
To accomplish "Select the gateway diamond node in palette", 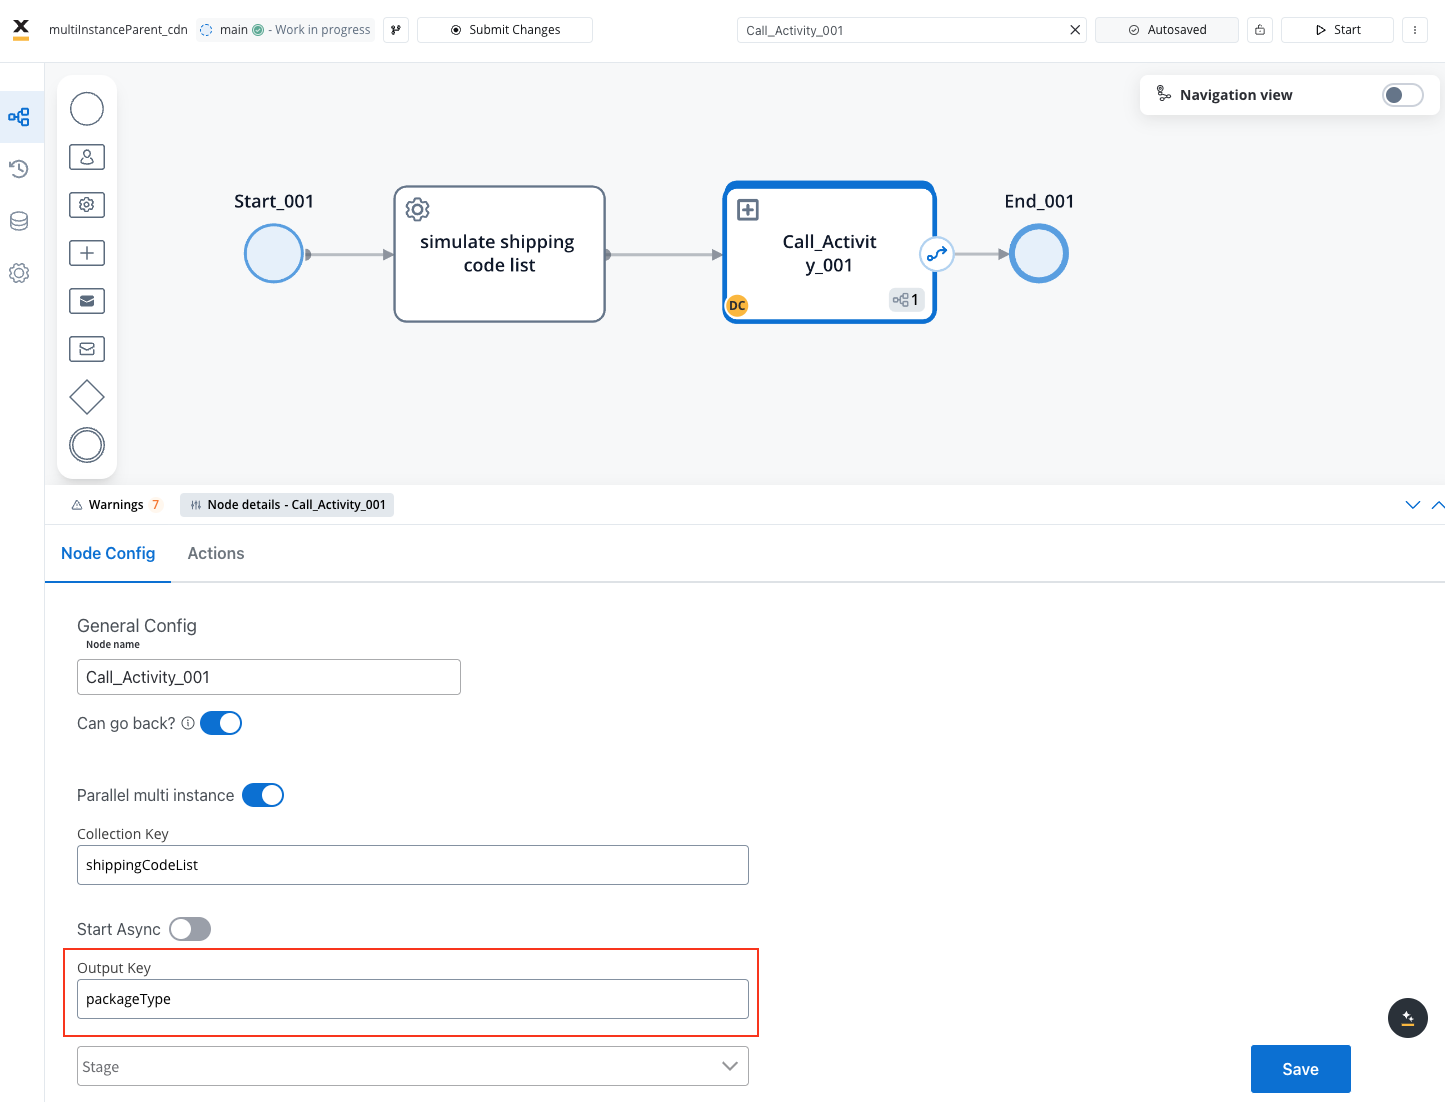I will [87, 397].
